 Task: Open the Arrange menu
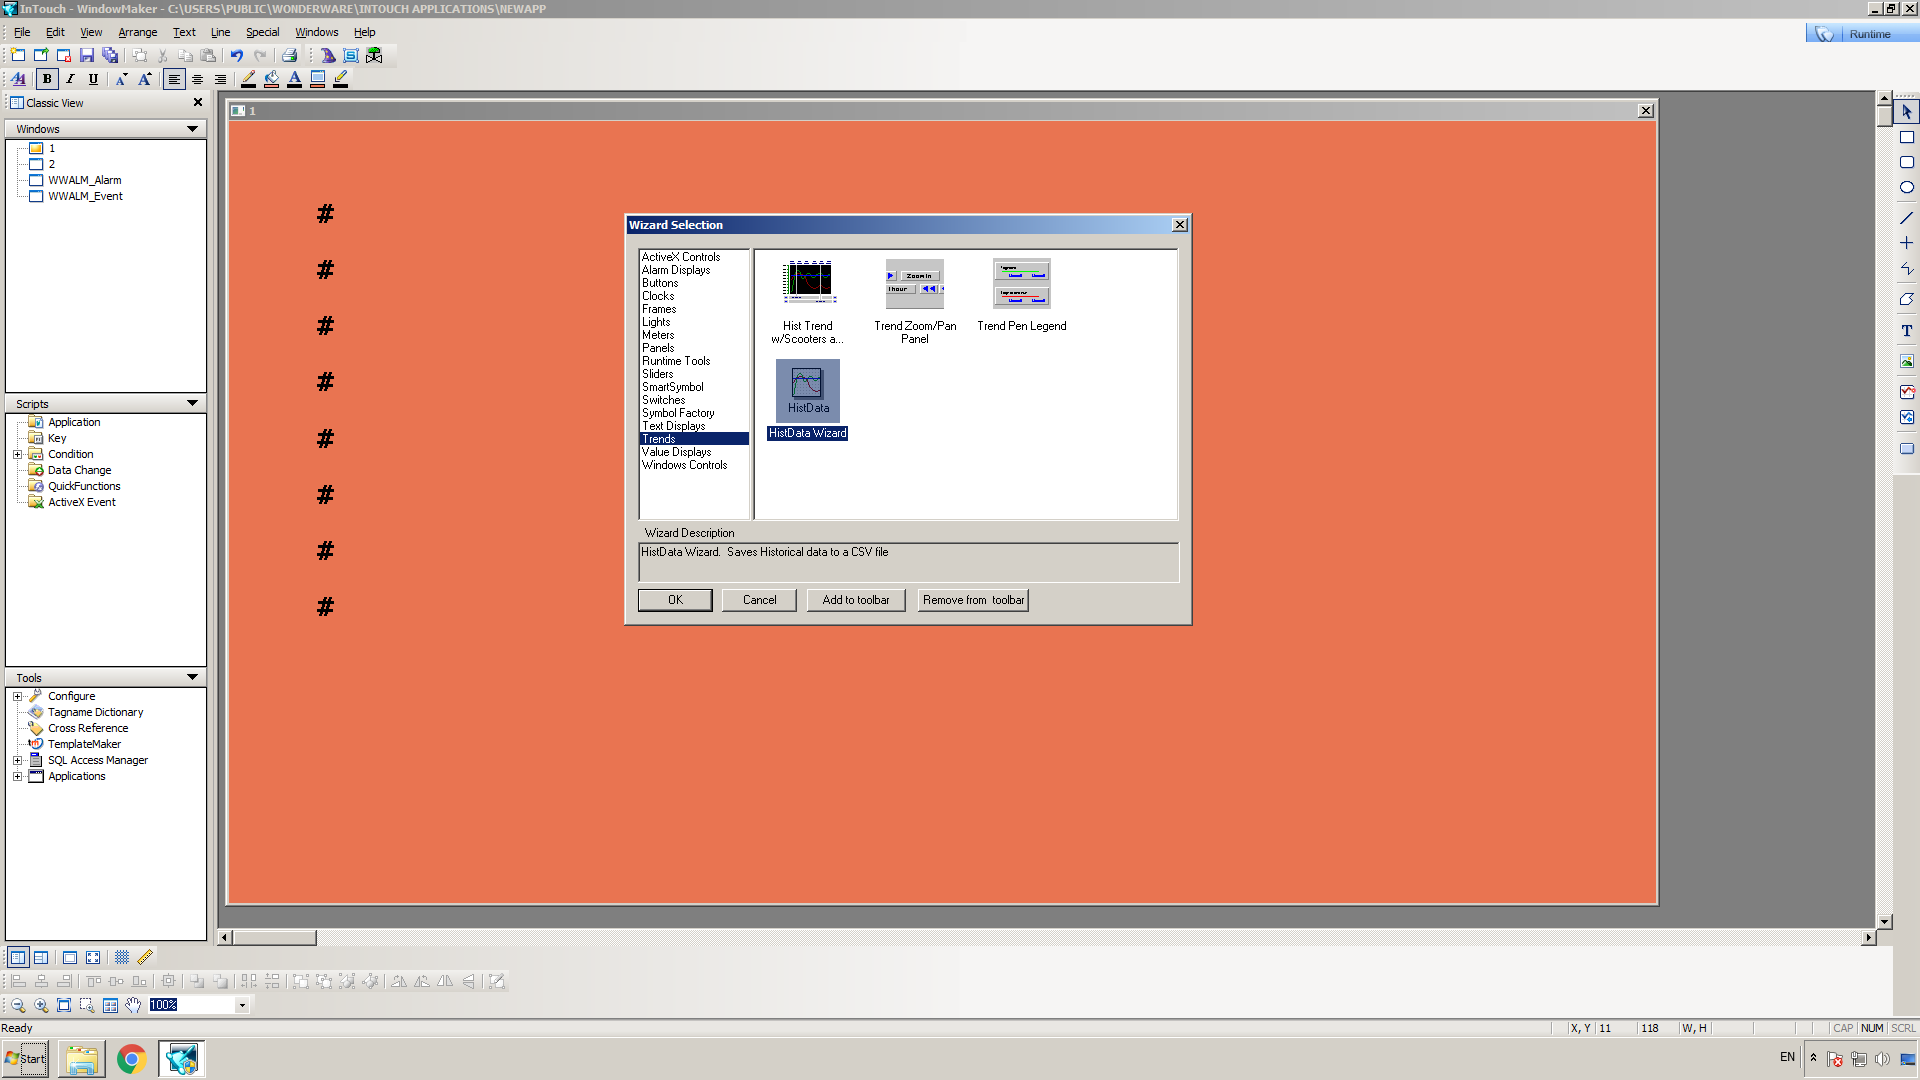click(137, 32)
